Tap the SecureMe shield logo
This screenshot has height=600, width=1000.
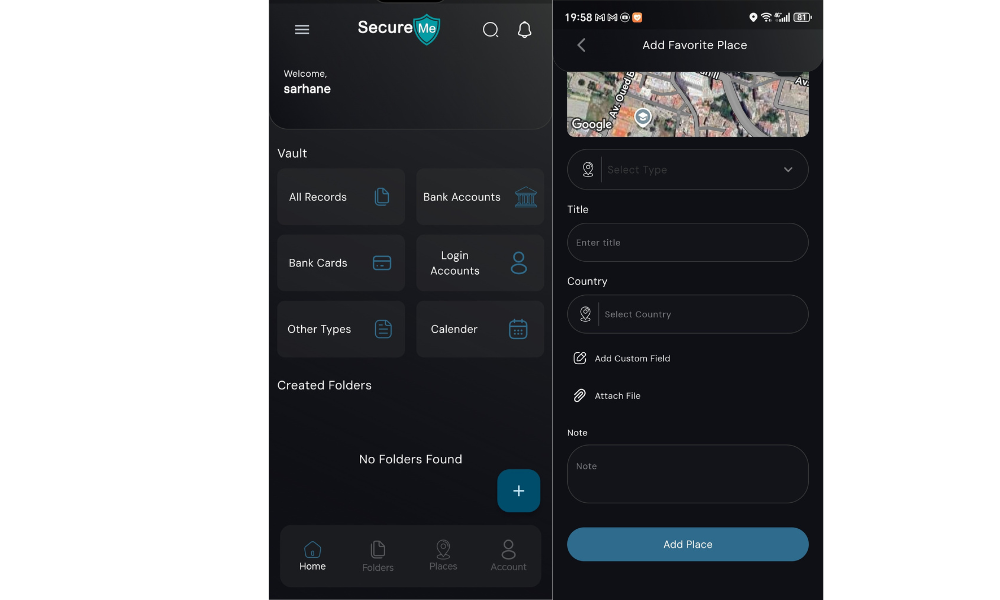427,29
